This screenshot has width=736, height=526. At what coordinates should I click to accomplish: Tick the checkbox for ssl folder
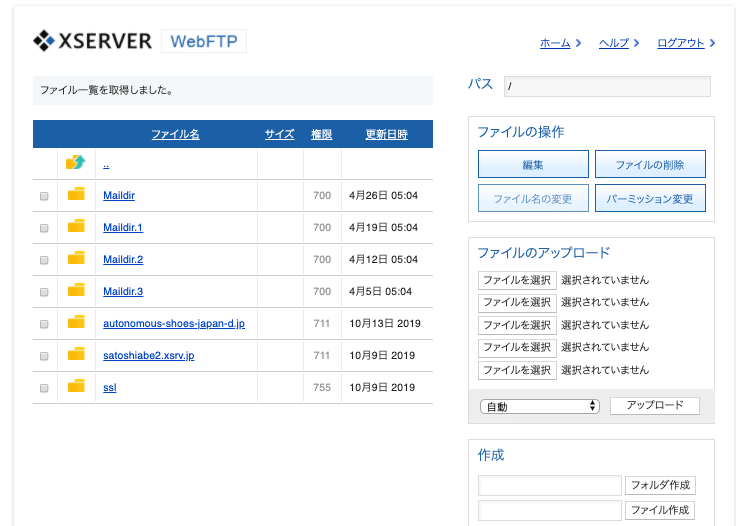pyautogui.click(x=44, y=388)
